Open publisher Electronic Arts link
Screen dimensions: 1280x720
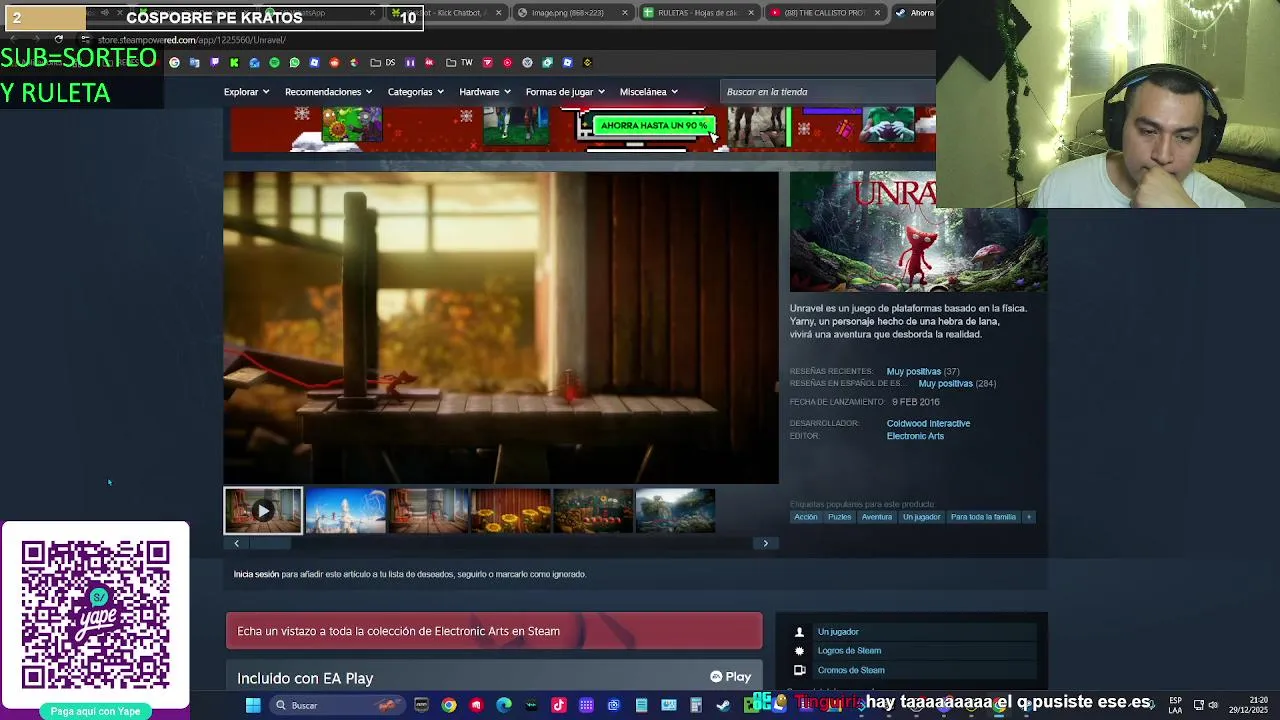pyautogui.click(x=915, y=436)
